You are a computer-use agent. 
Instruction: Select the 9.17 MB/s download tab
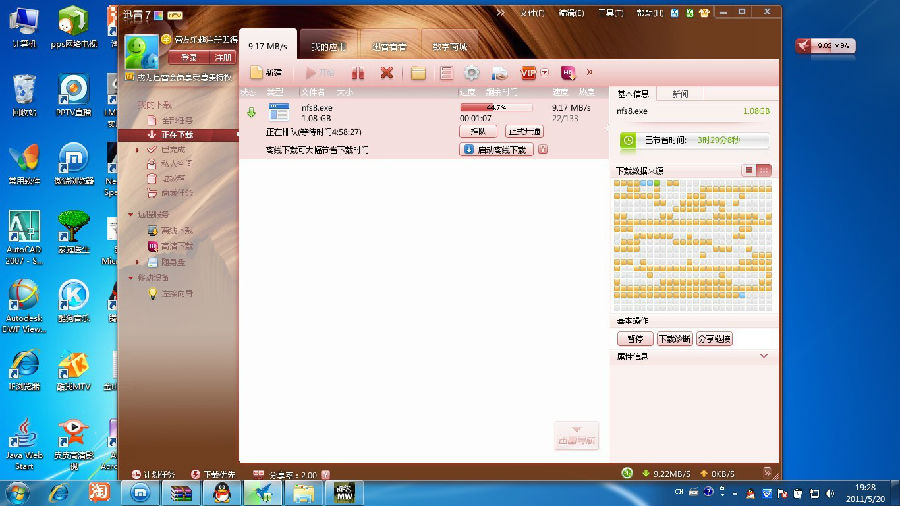(x=268, y=46)
